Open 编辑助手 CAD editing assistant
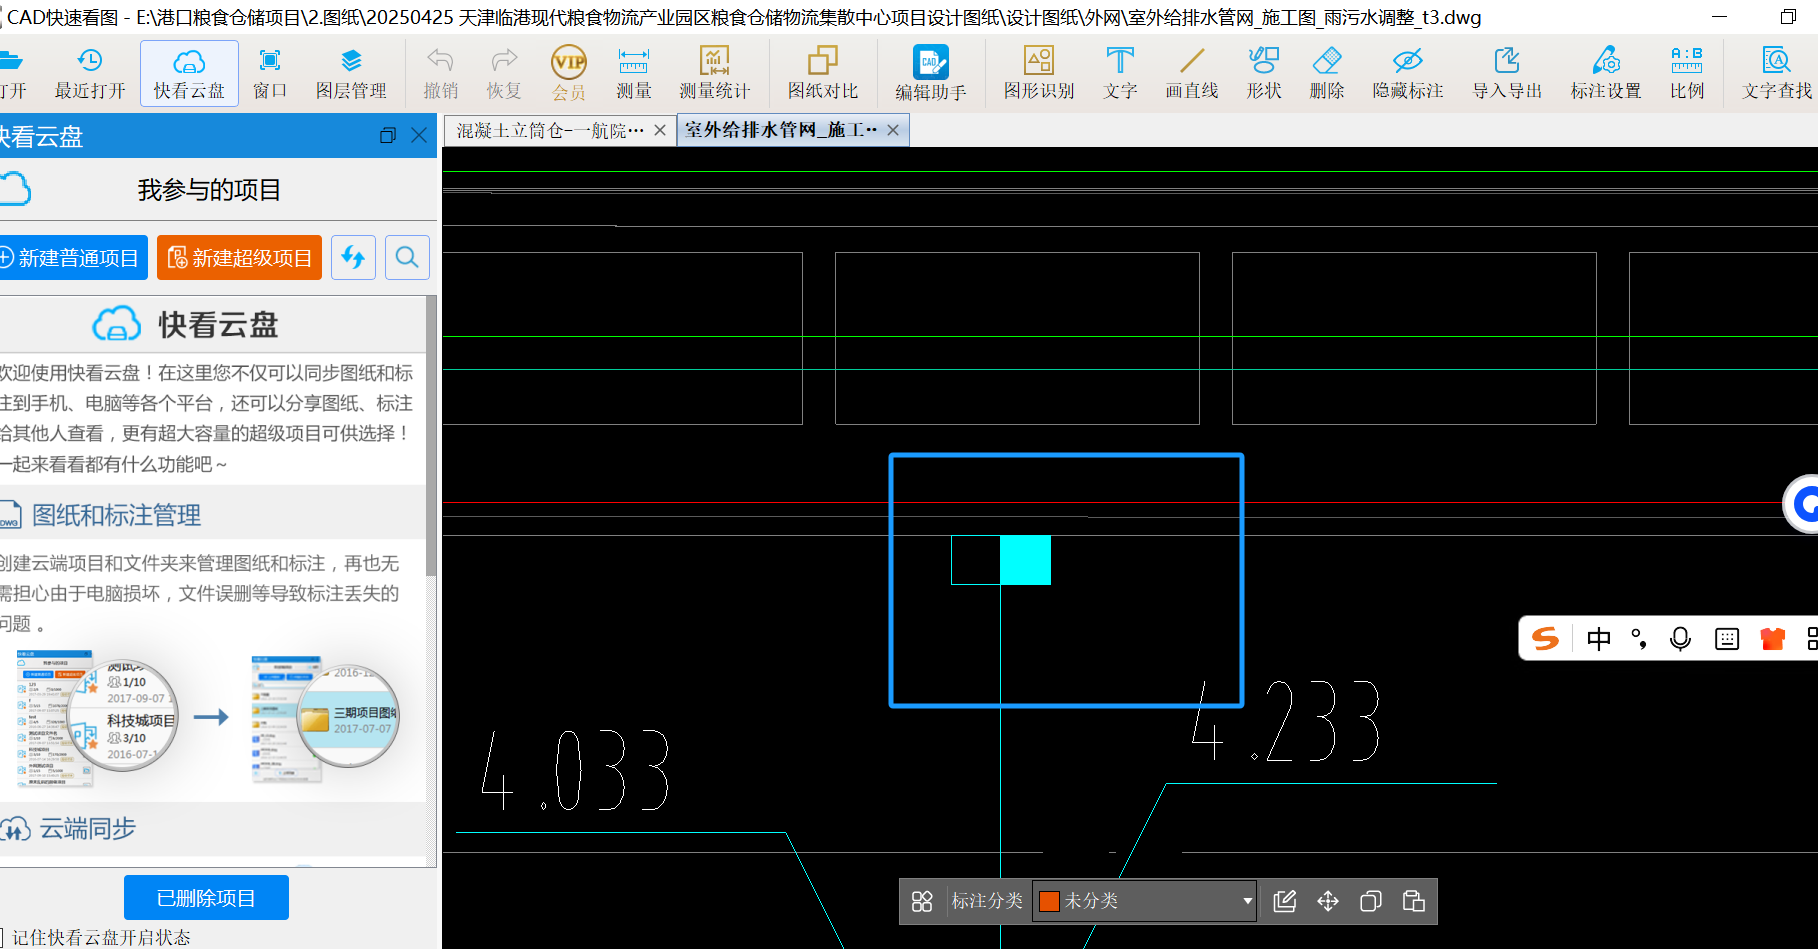 coord(930,73)
